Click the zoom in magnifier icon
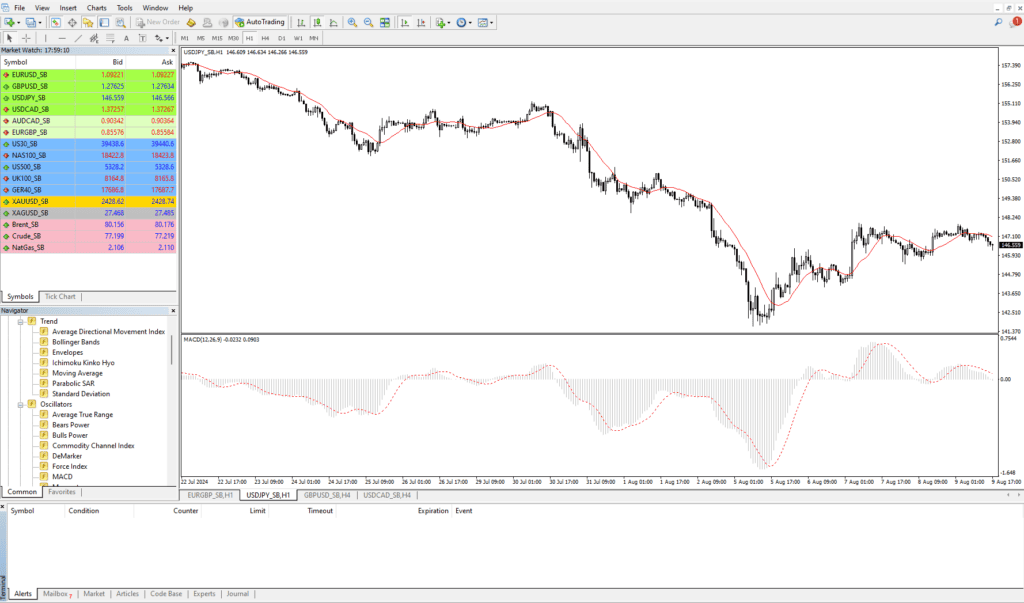This screenshot has width=1024, height=603. [x=352, y=22]
